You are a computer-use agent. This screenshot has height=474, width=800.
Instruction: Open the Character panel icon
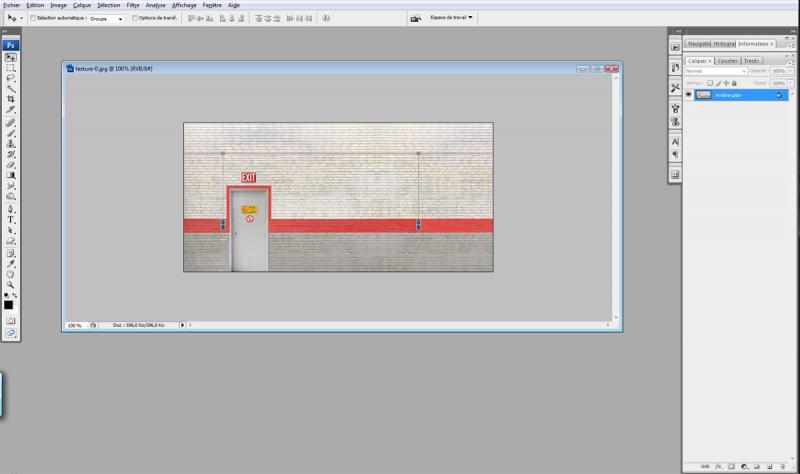click(x=675, y=142)
